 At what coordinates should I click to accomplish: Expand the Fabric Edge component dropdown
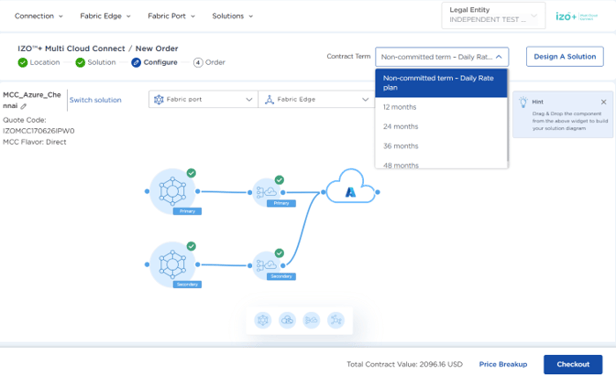[317, 99]
